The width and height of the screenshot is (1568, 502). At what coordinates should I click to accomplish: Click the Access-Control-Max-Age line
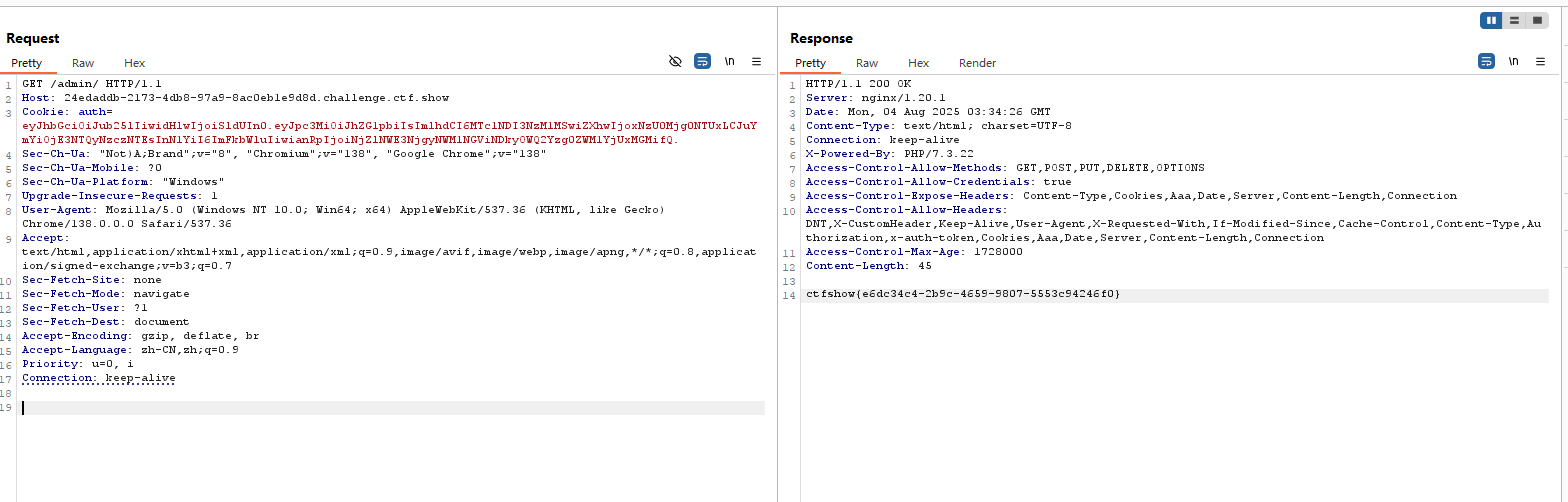914,252
